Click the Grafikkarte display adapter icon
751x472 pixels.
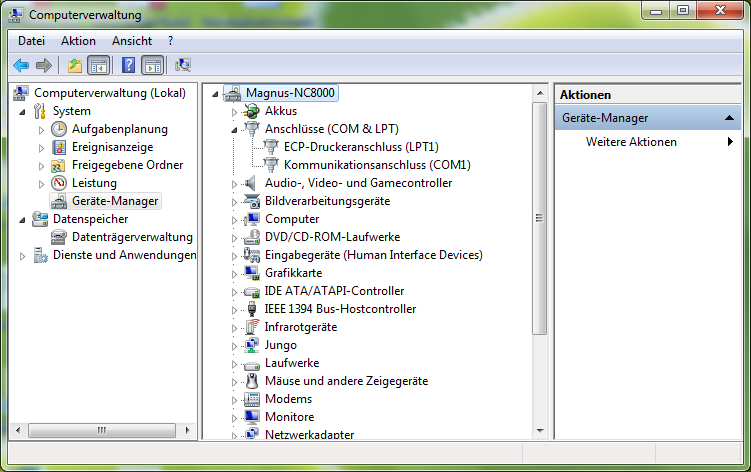252,273
